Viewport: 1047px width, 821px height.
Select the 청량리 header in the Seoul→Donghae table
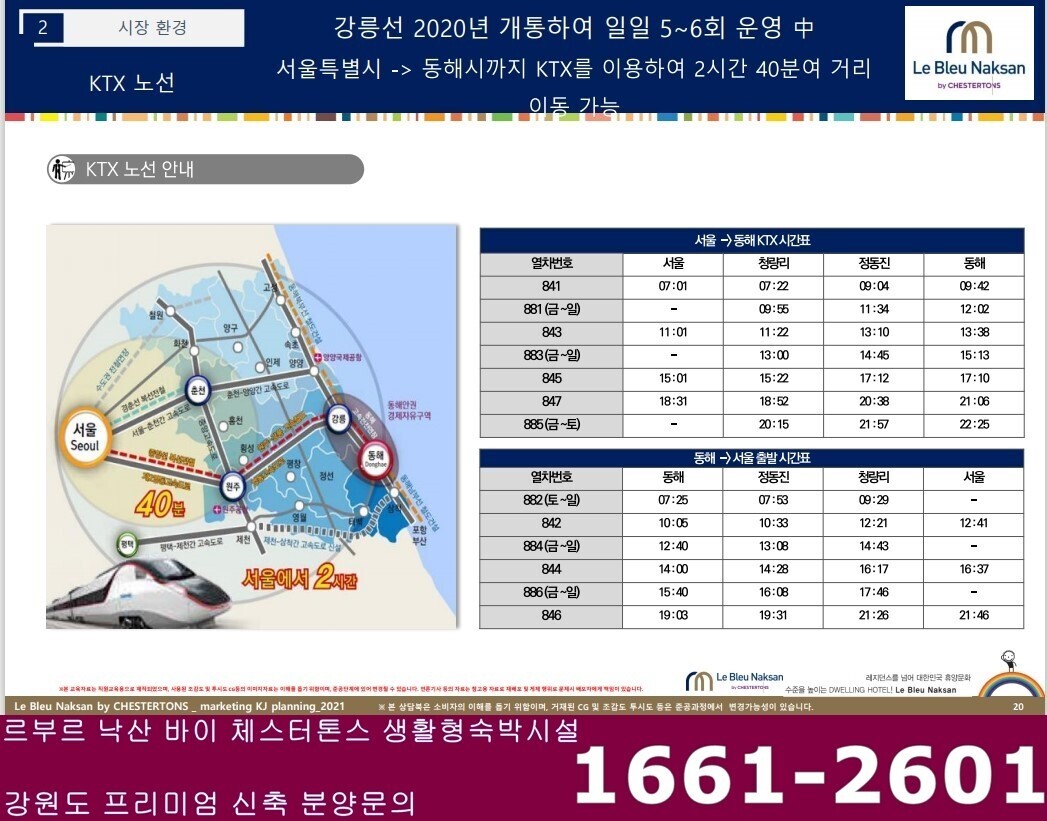click(x=774, y=264)
